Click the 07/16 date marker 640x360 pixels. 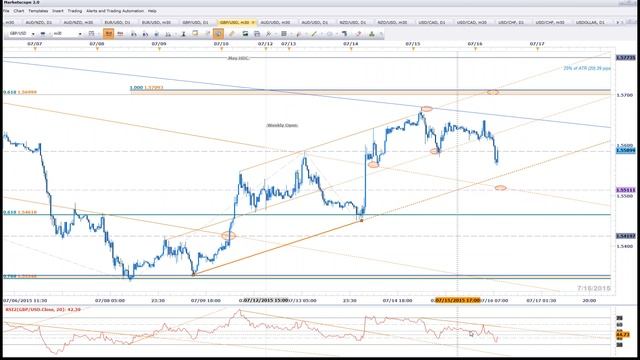[x=475, y=43]
